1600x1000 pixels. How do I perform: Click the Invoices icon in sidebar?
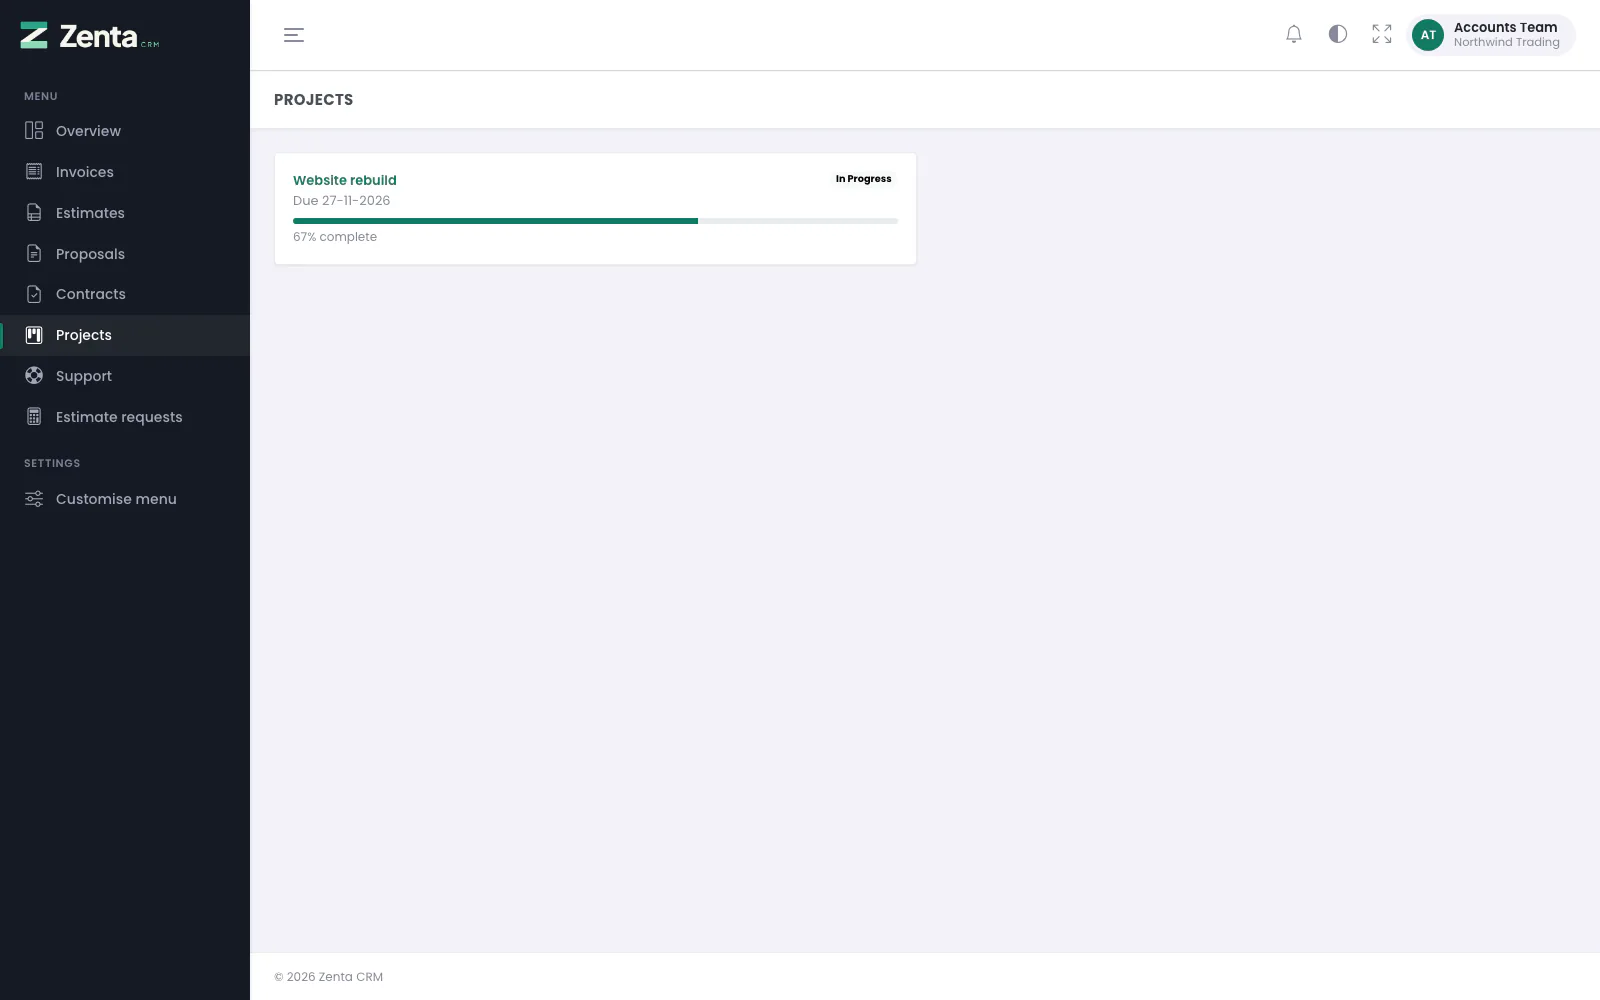[x=34, y=172]
